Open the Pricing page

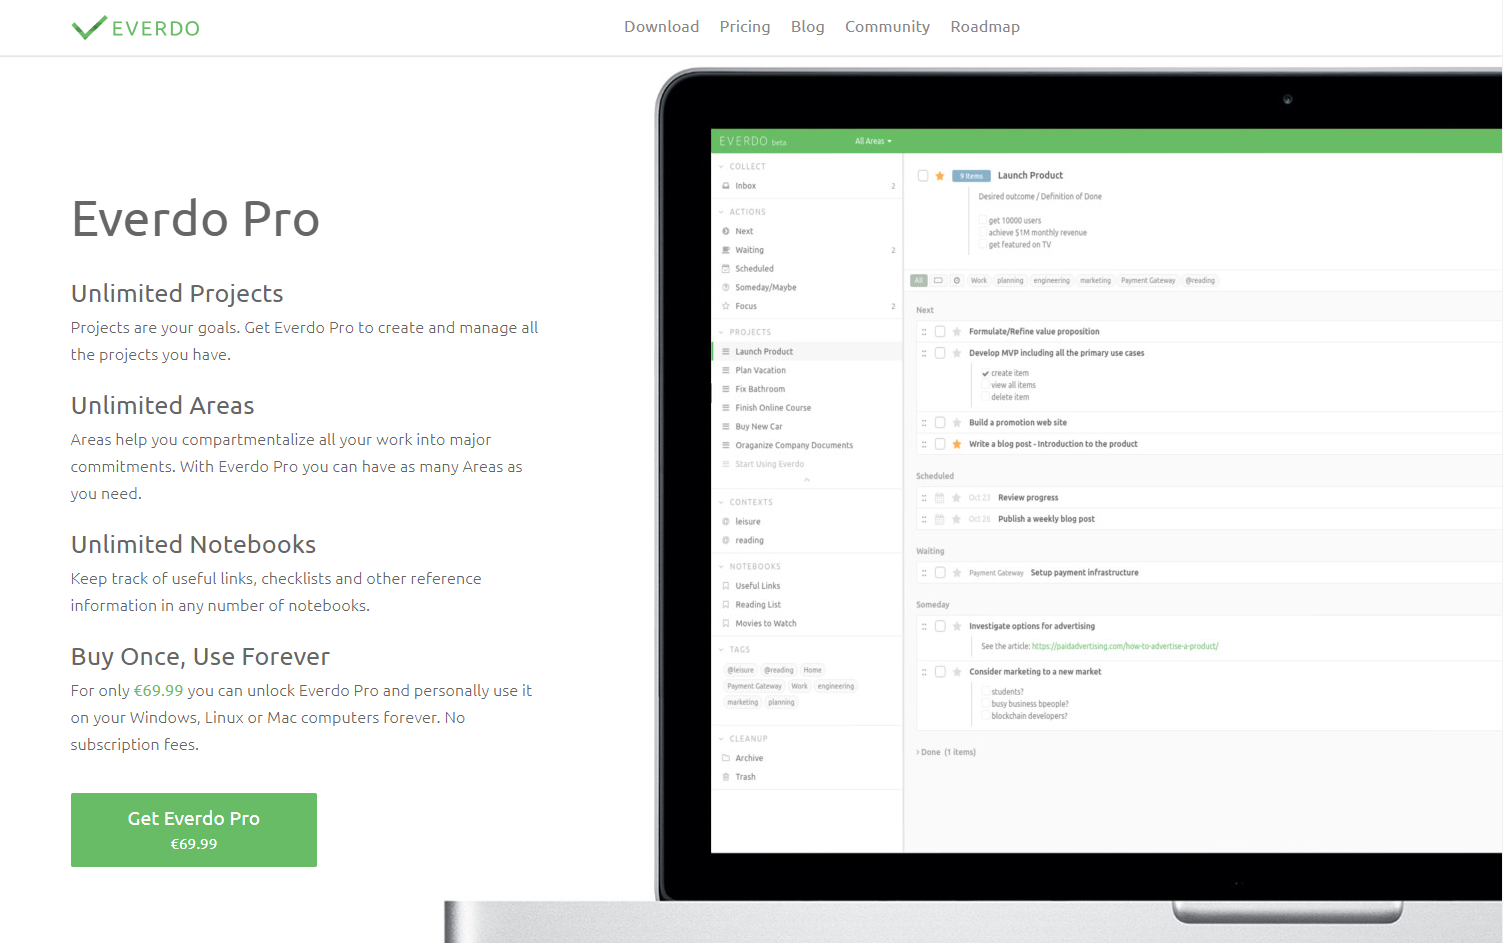point(745,27)
